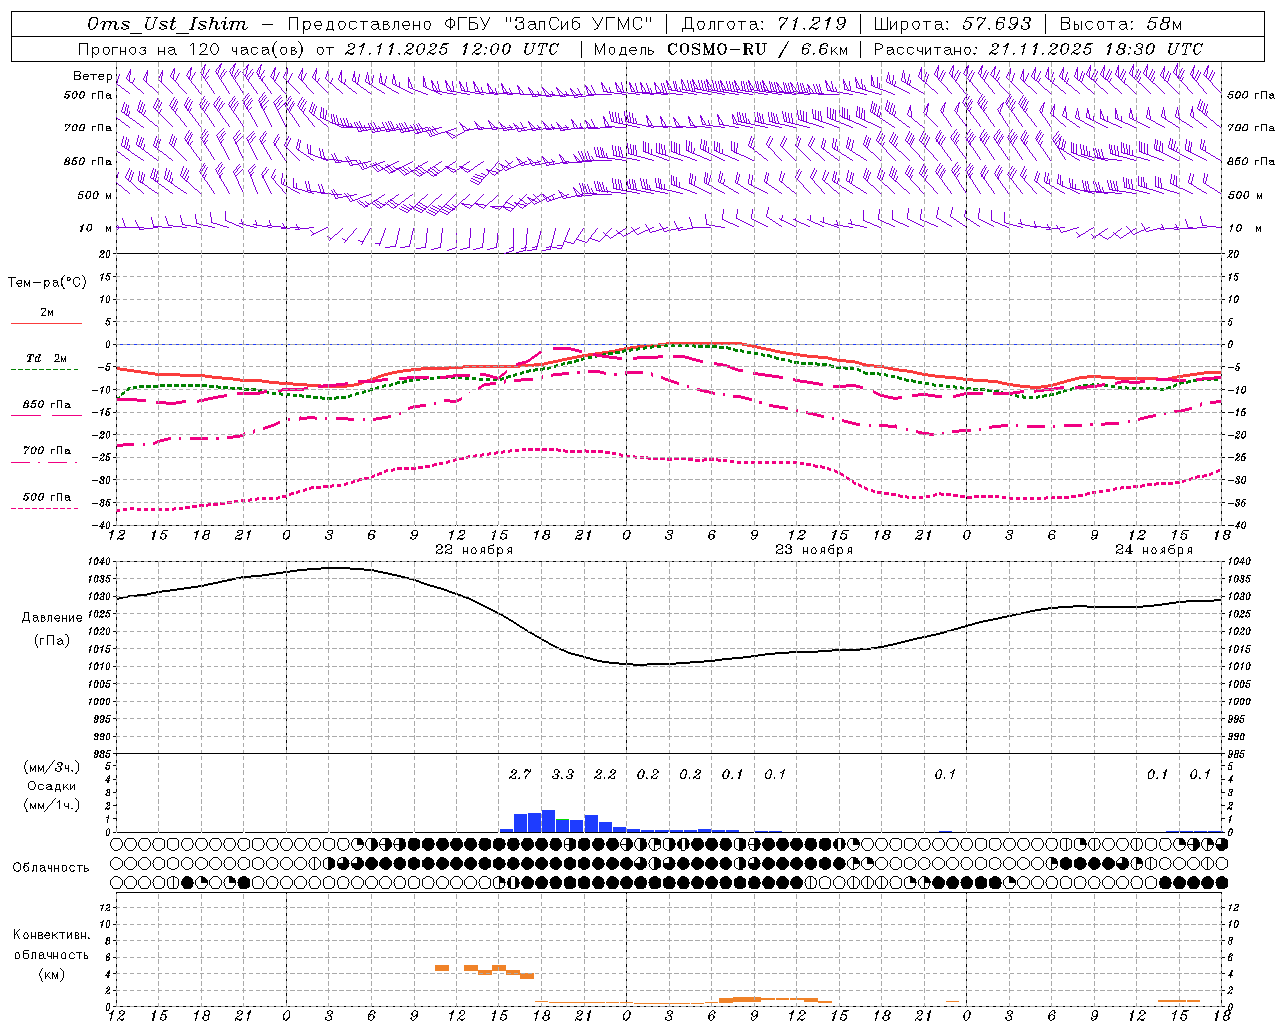Click the station name Oms_Ust_Ishim
Image resolution: width=1280 pixels, height=1024 pixels.
point(167,24)
